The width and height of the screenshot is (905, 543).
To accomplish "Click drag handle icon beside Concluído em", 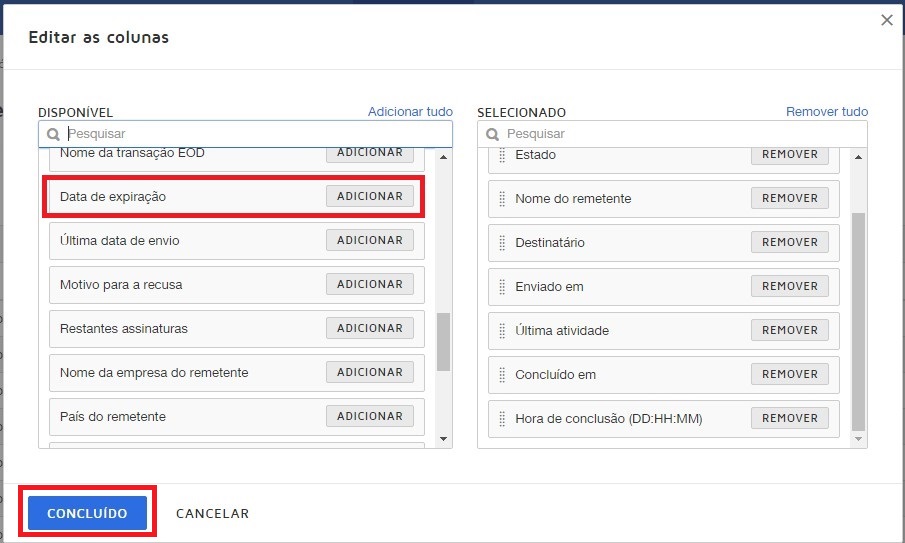I will tap(502, 375).
